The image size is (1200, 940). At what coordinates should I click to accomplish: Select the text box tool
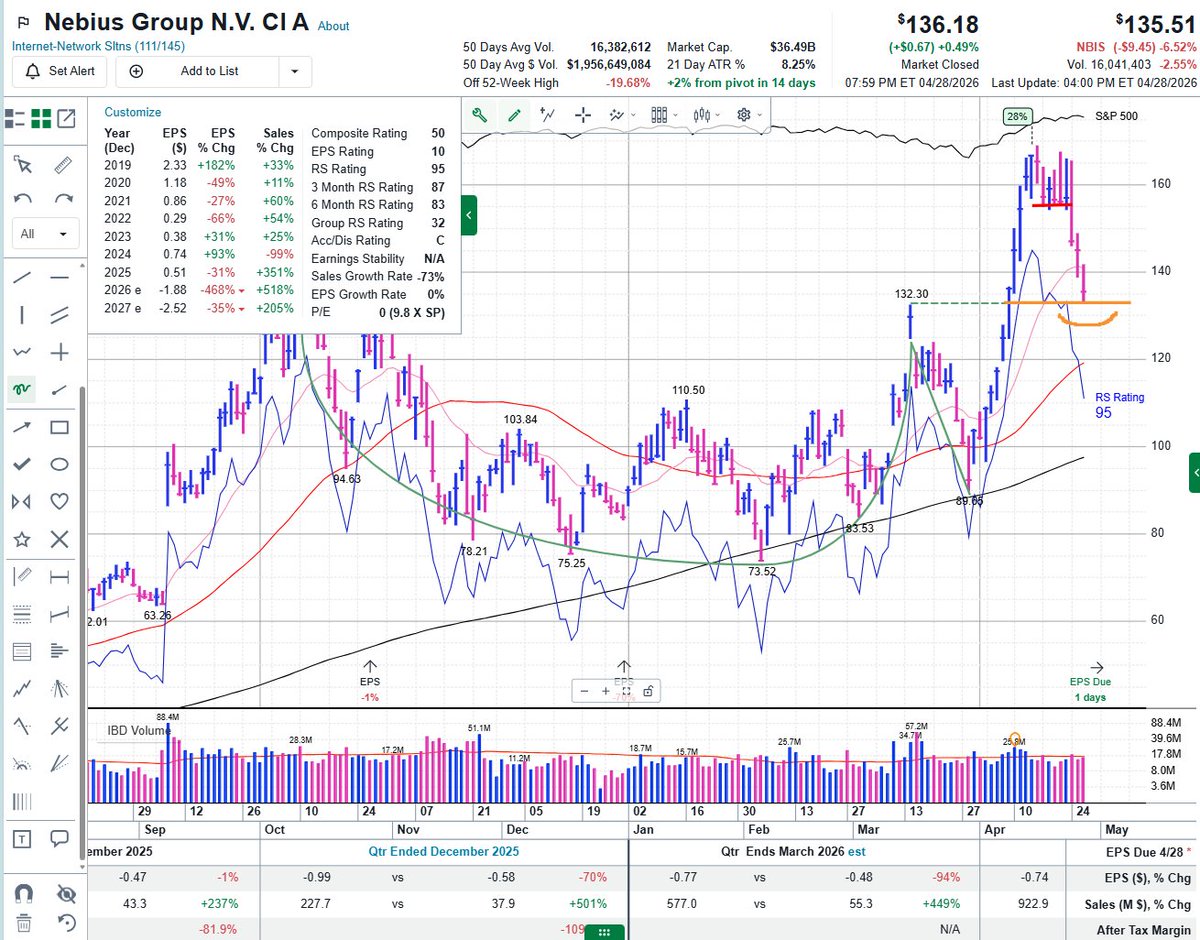coord(22,838)
